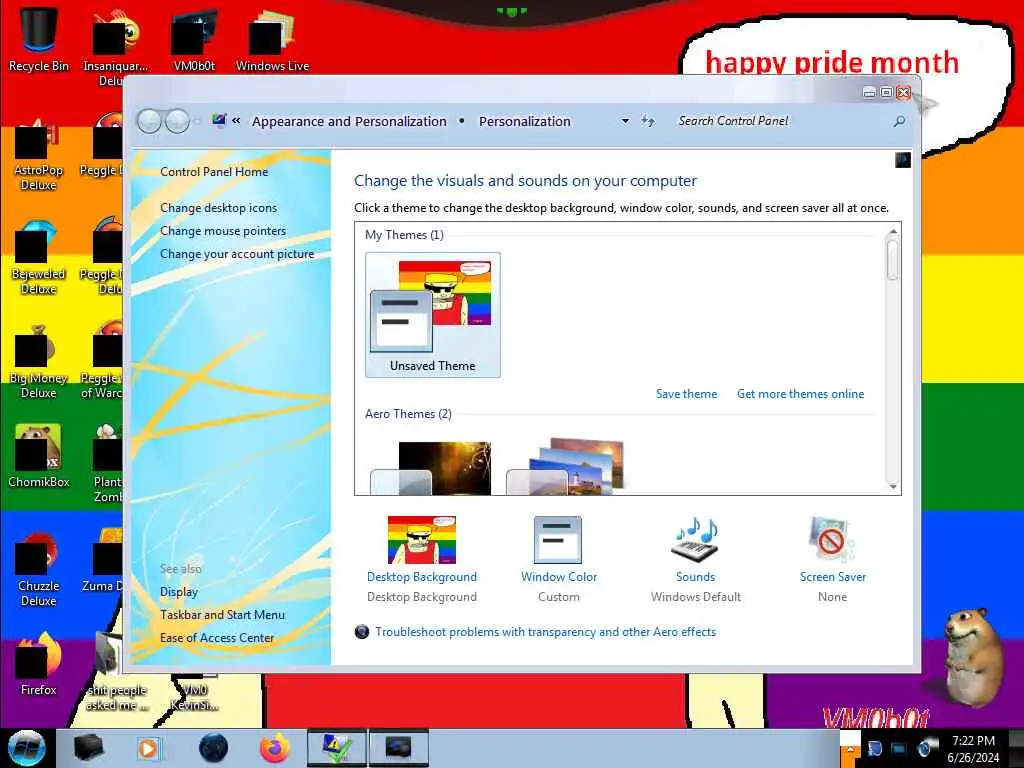Click the Sounds icon with music notes
The image size is (1024, 768).
[696, 540]
